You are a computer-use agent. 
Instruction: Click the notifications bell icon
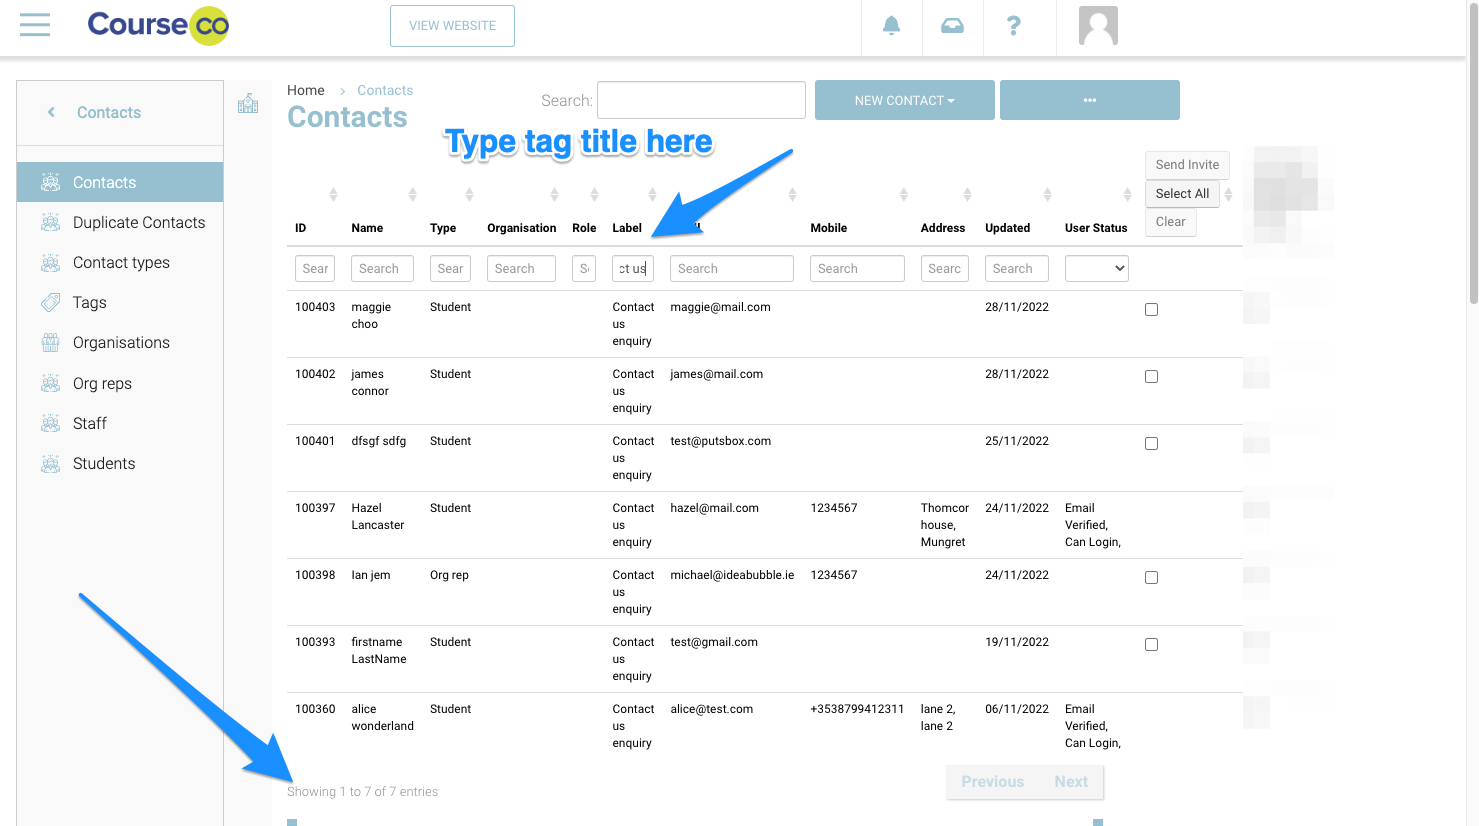891,26
